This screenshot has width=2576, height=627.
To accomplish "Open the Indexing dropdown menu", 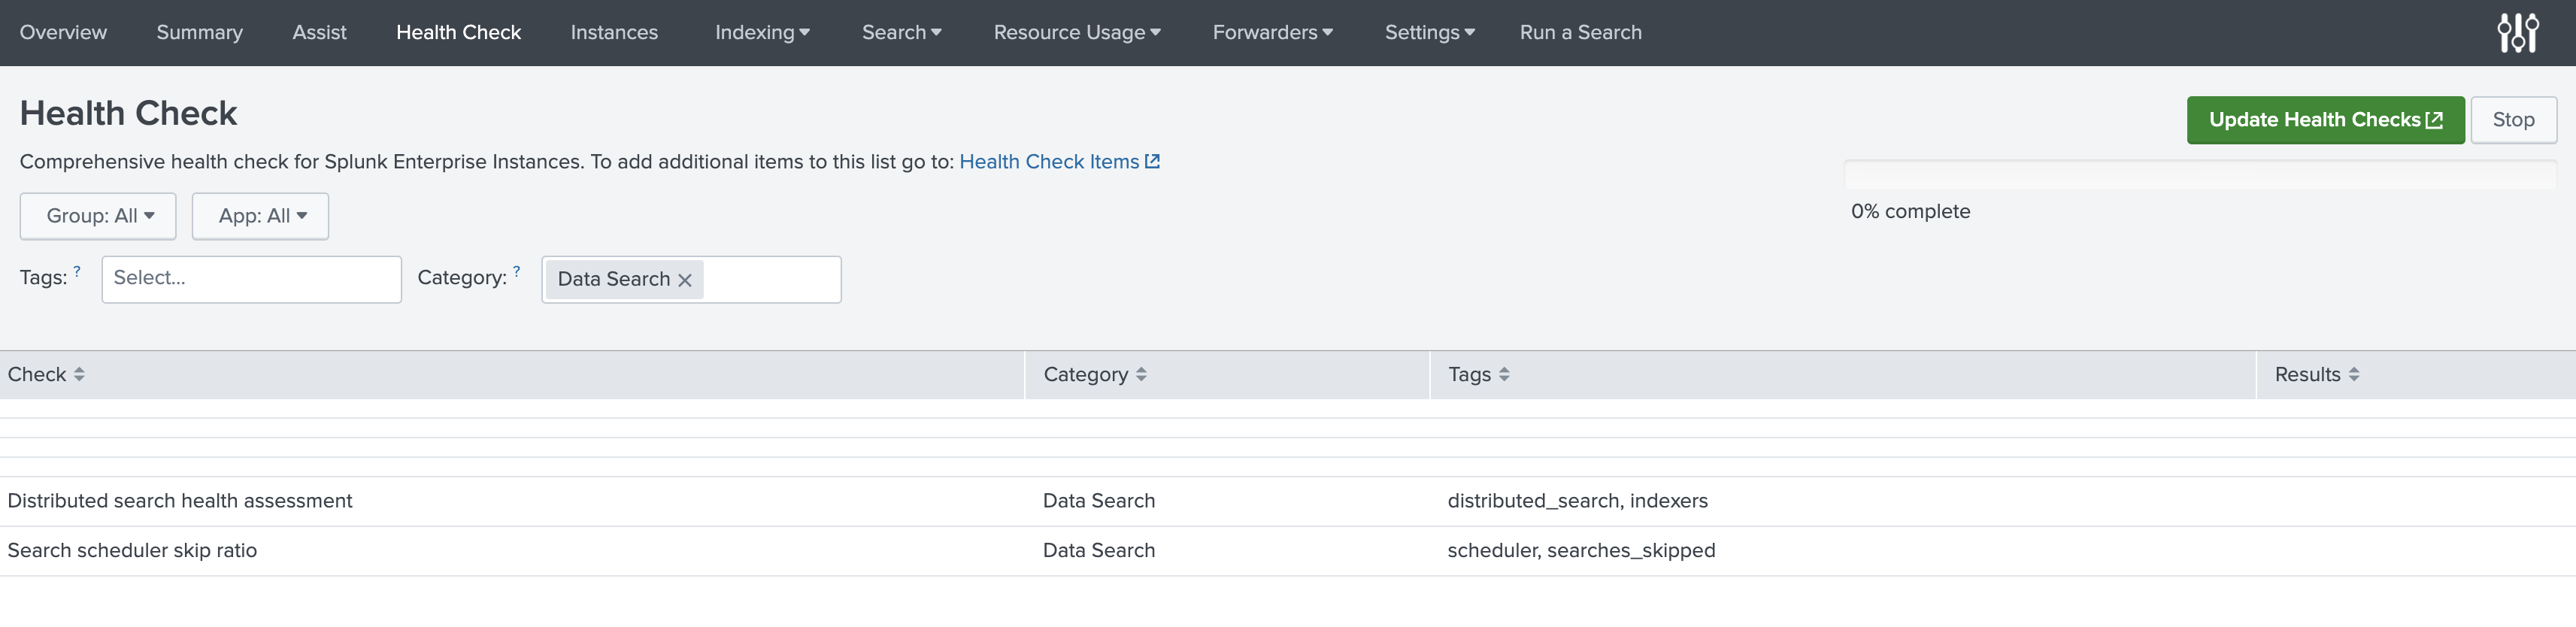I will click(x=762, y=33).
